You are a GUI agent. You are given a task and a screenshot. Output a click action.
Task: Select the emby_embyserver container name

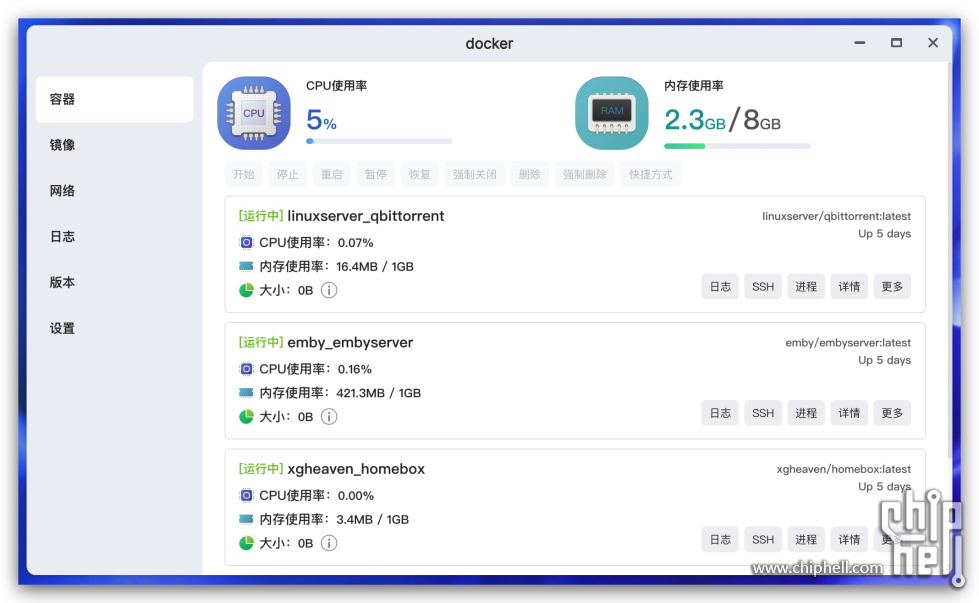click(x=350, y=343)
